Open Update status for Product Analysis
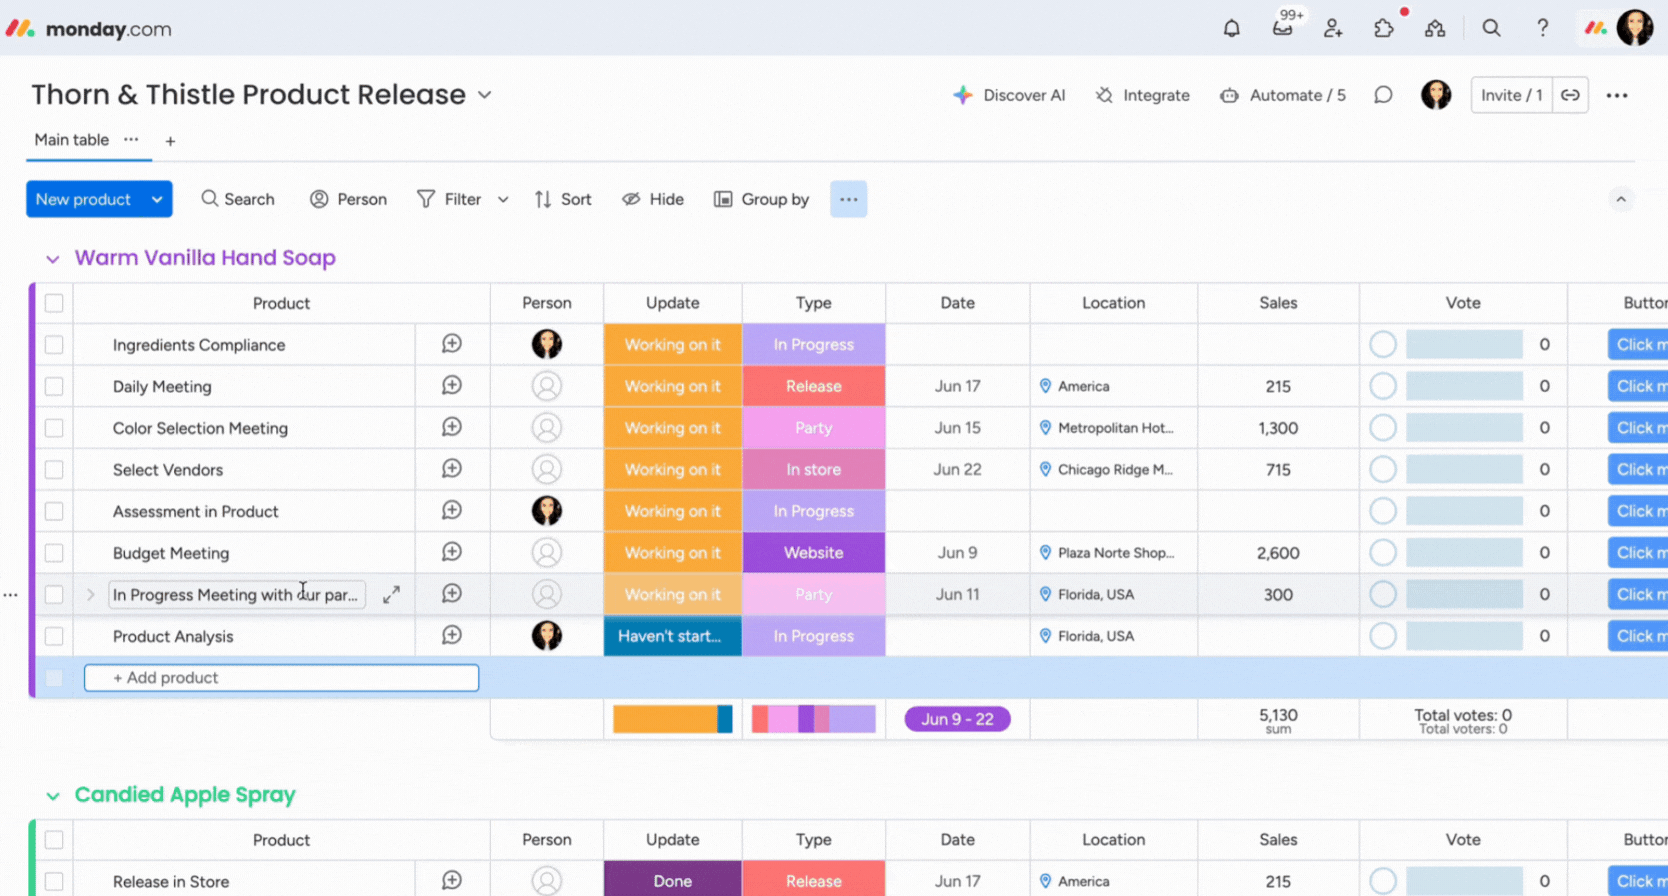This screenshot has width=1668, height=896. point(672,636)
